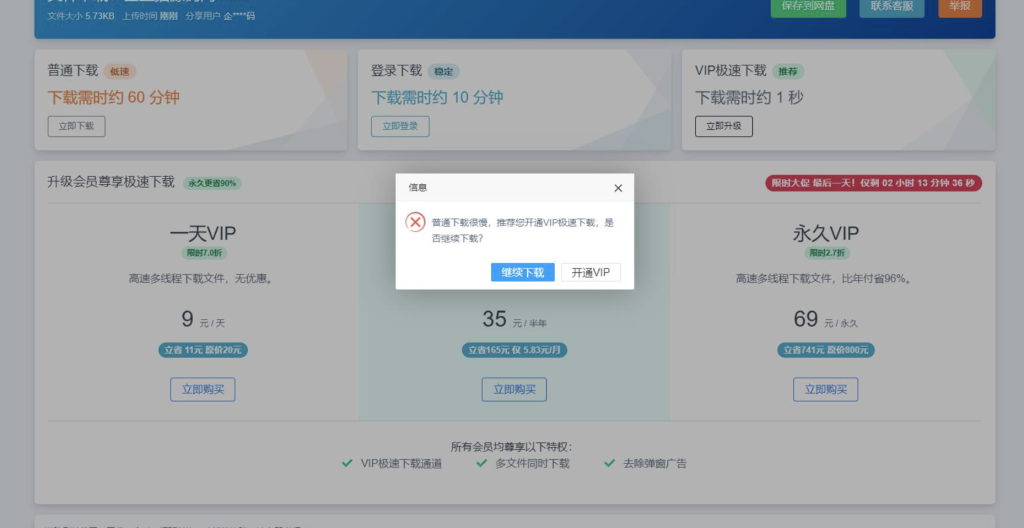Screen dimensions: 1024x528
Task: Click the 限时2.7折 badge
Action: [x=827, y=253]
